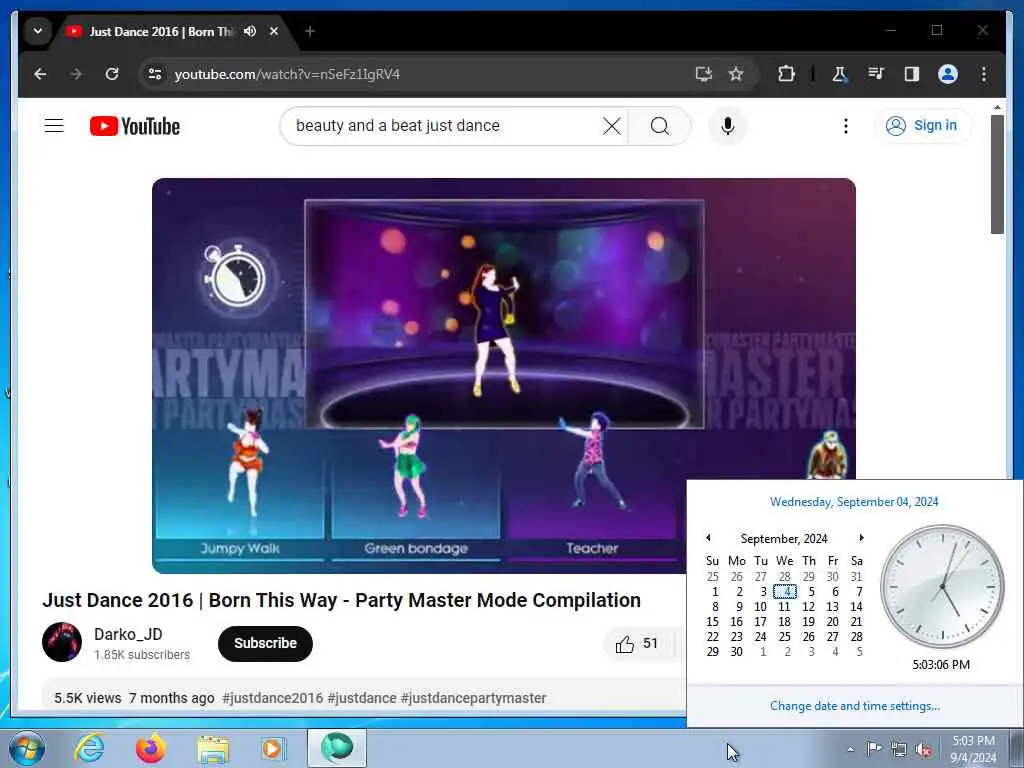Go to YouTube home via logo
Viewport: 1024px width, 768px height.
tap(135, 126)
